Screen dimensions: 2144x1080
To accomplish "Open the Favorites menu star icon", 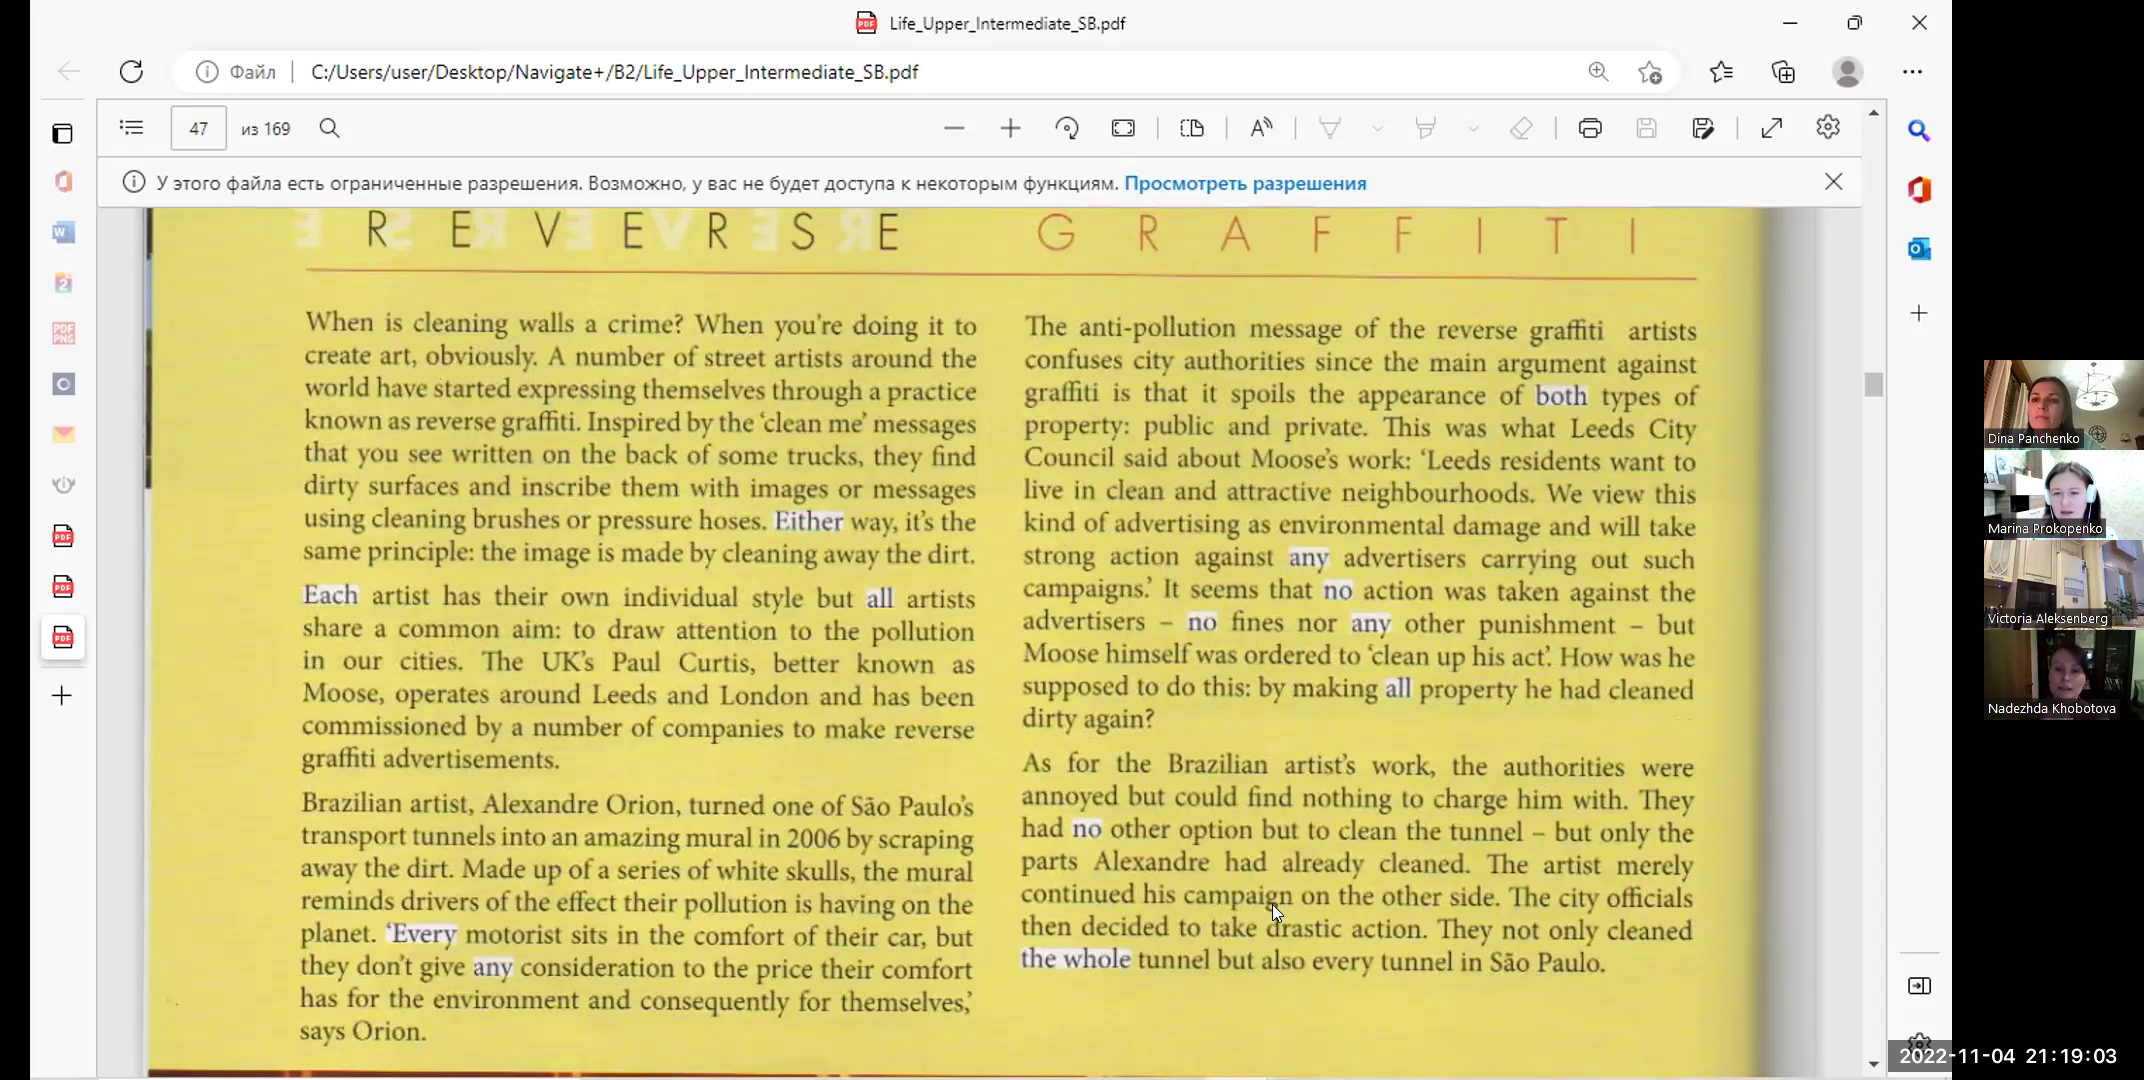I will pos(1721,72).
